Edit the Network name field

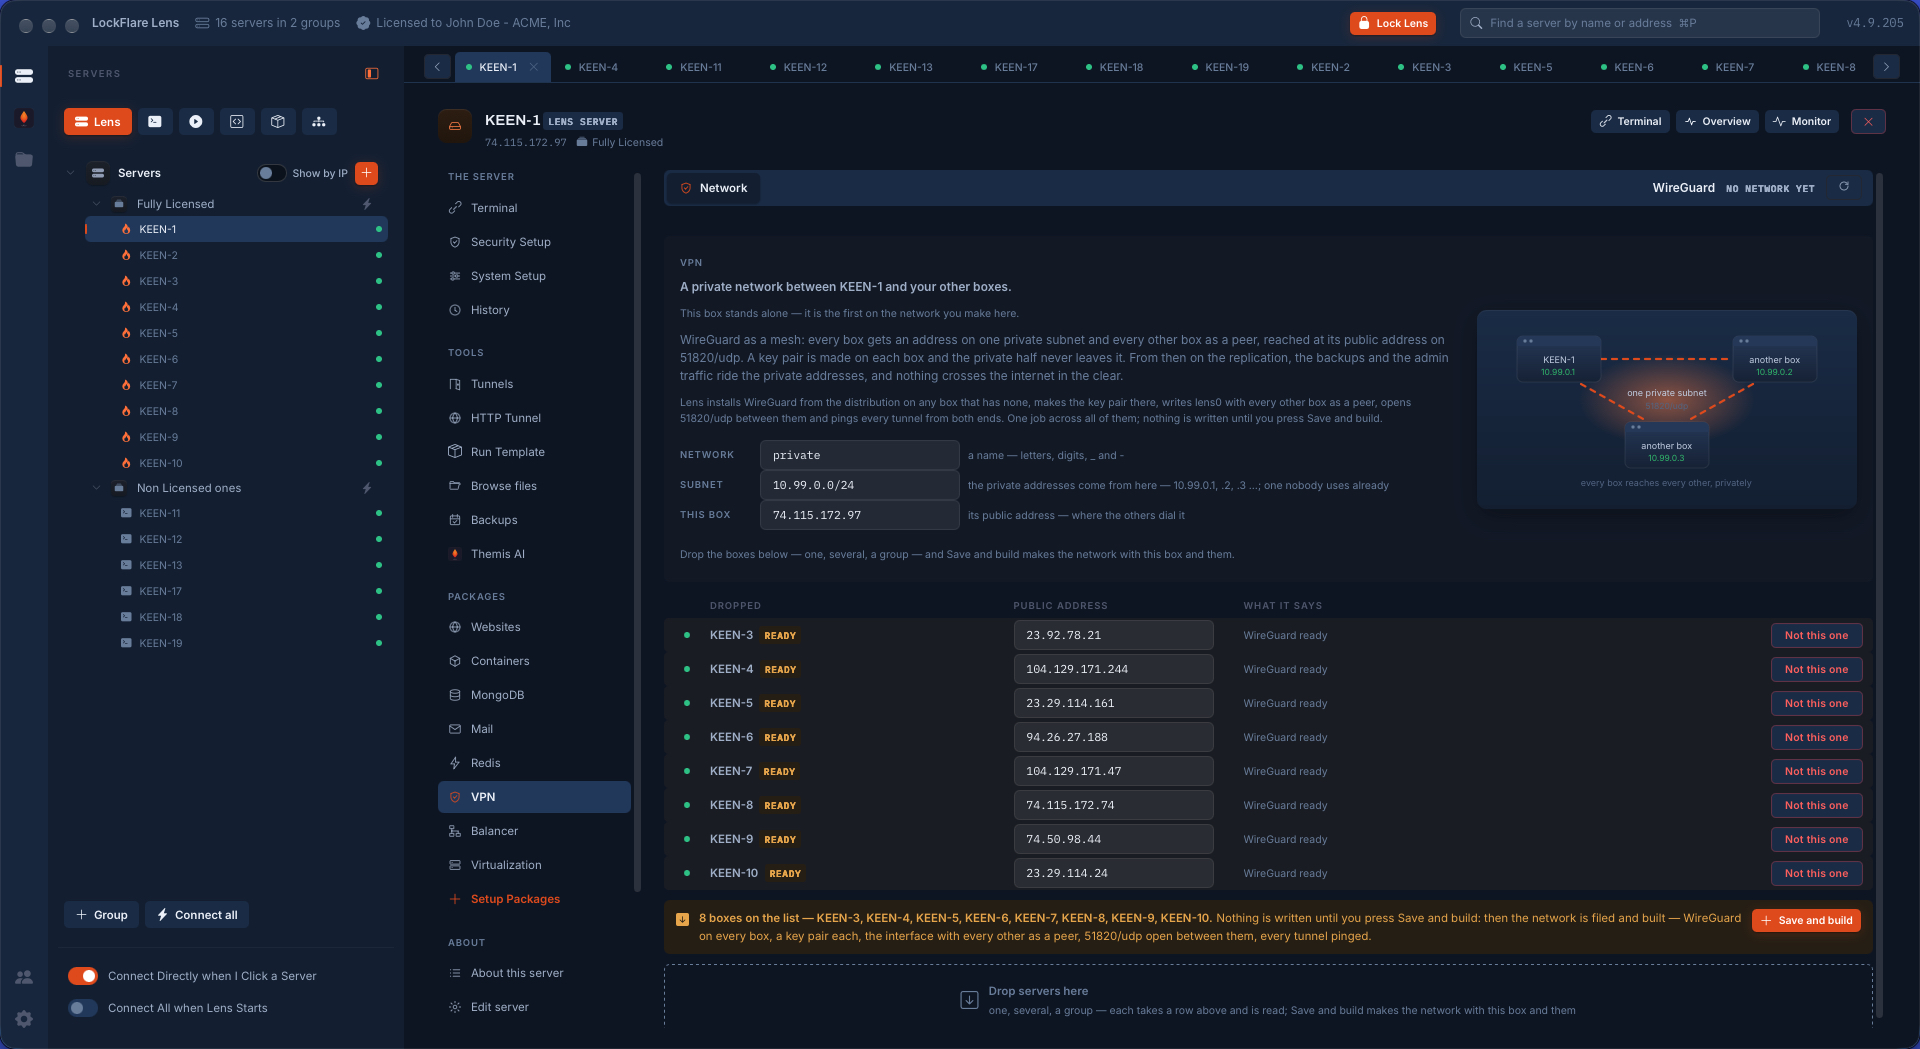pos(859,455)
